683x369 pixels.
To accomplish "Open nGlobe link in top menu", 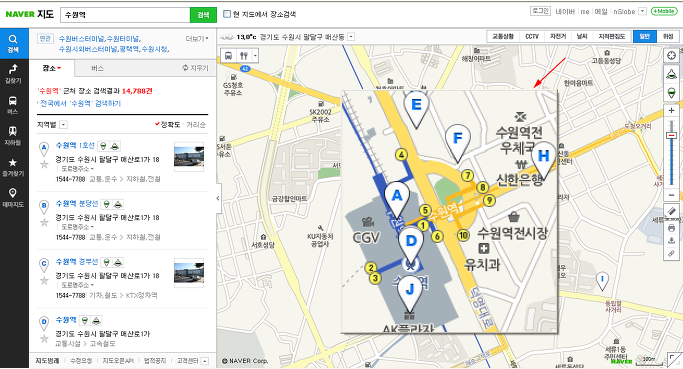I will (624, 11).
